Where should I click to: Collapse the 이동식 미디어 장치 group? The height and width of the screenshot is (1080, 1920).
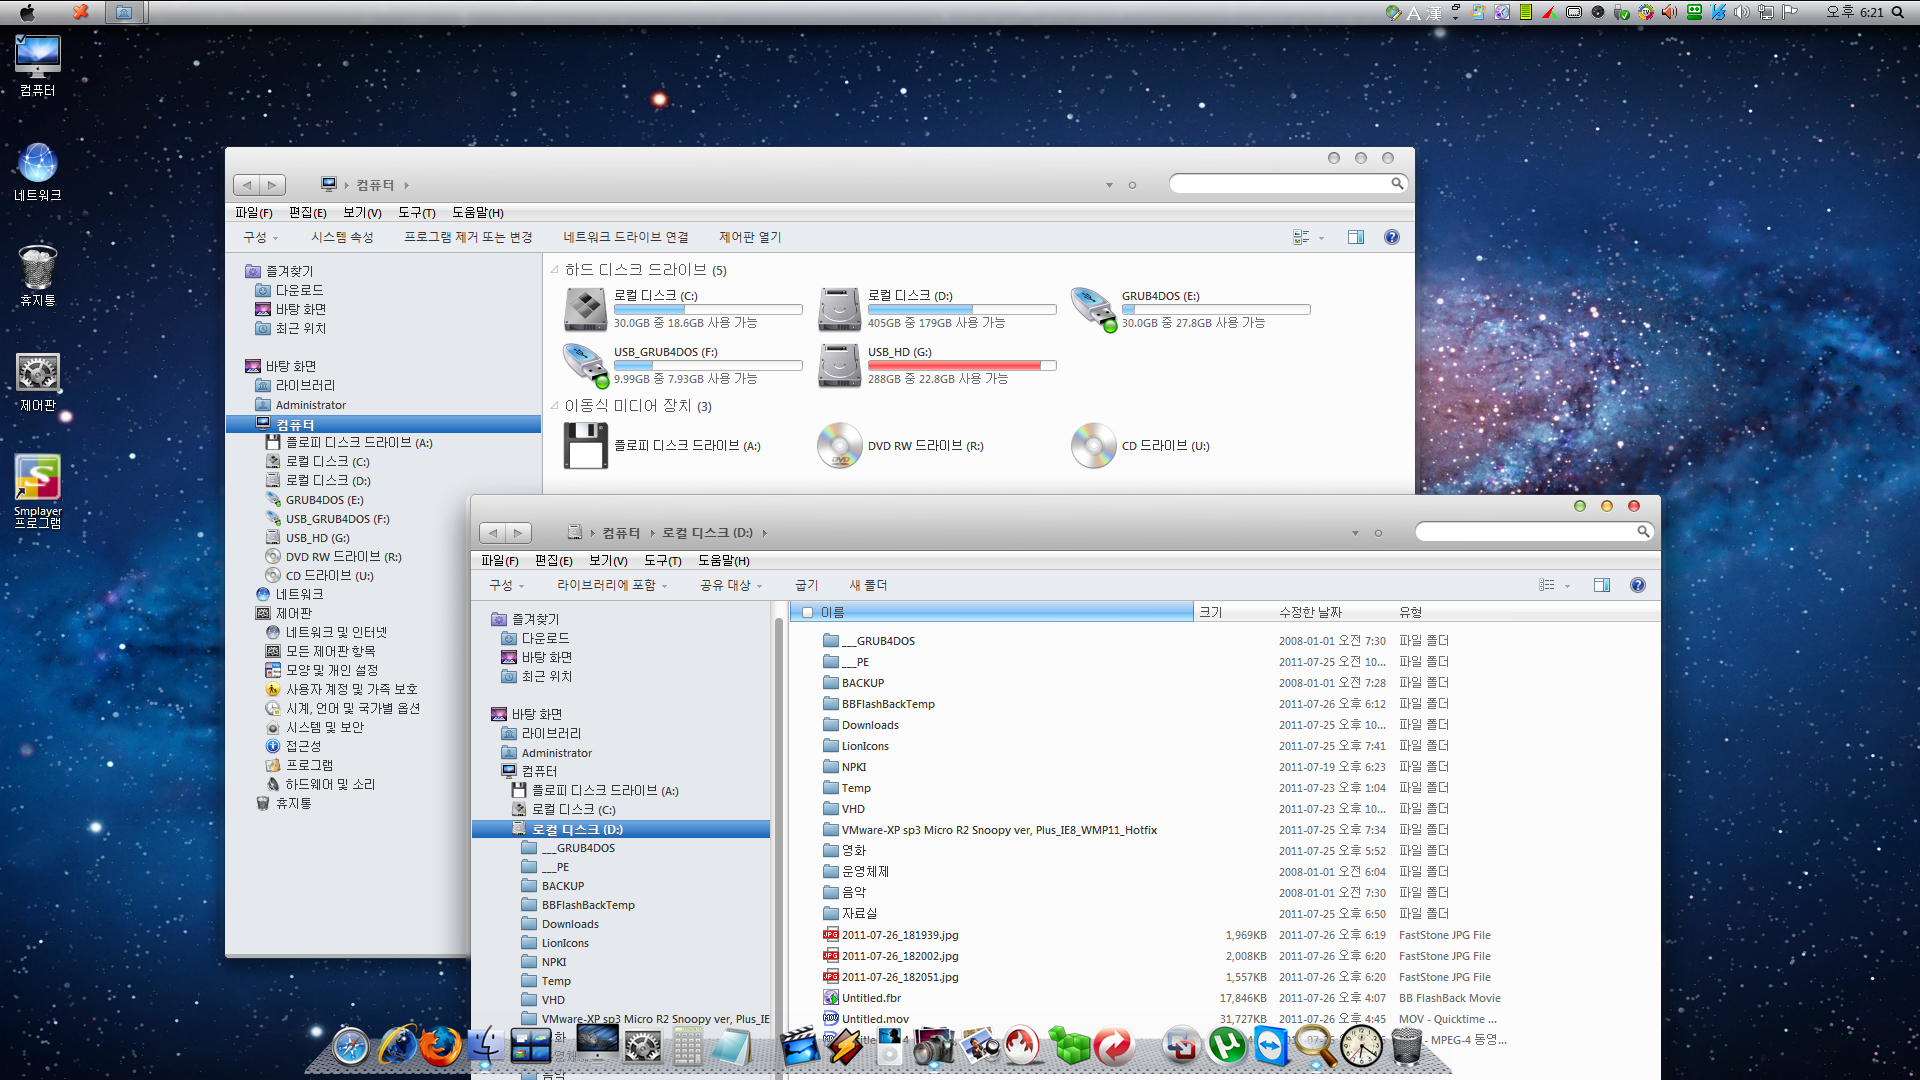click(555, 406)
